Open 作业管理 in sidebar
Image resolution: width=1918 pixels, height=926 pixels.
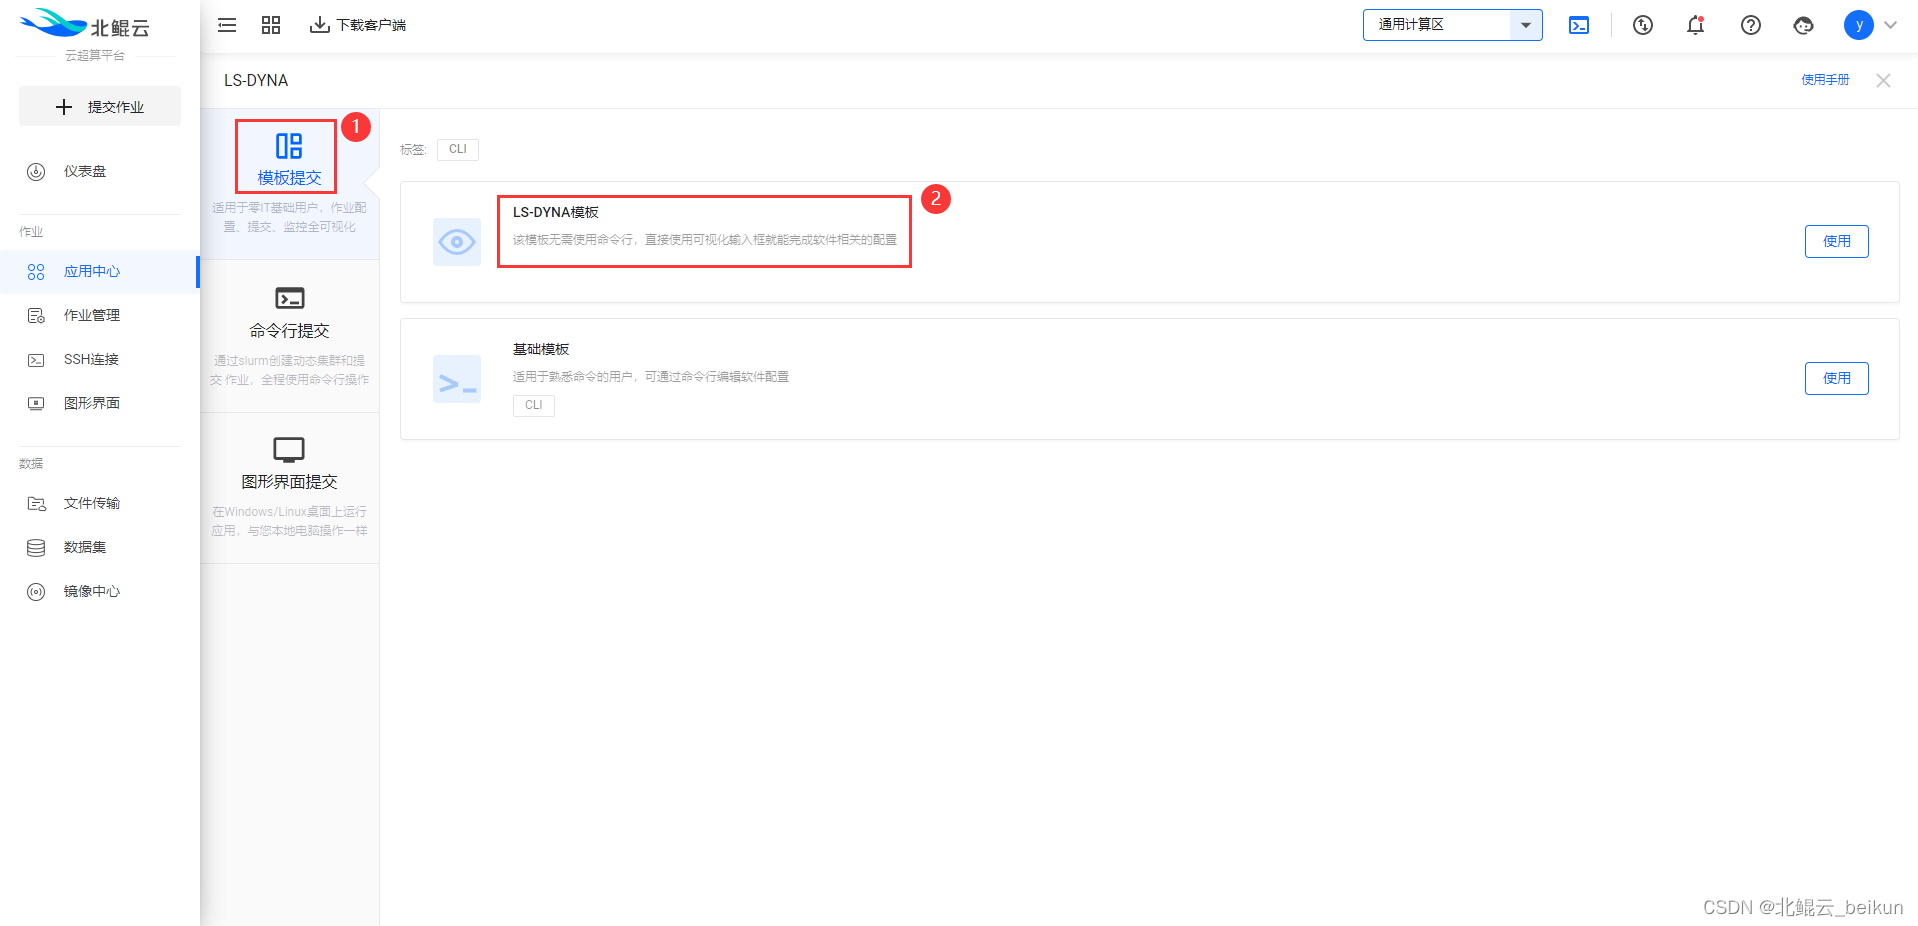coord(100,315)
